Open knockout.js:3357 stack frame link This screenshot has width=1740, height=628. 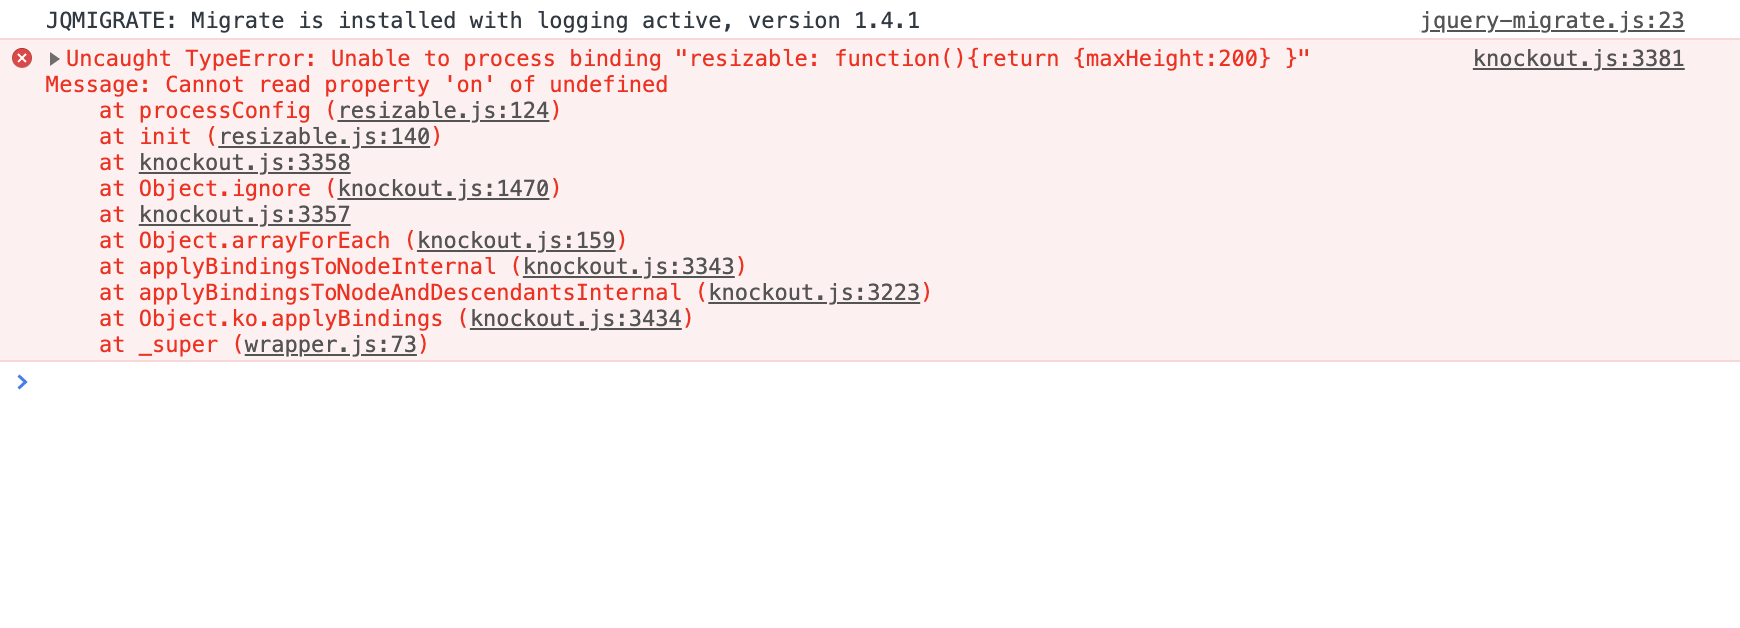243,214
